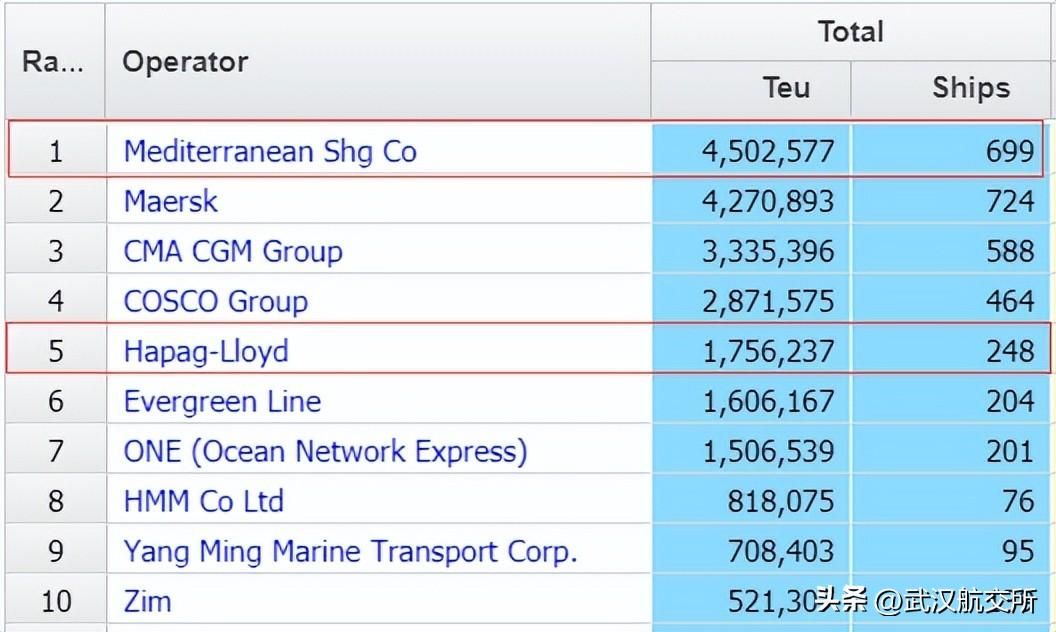Sort by the Teu column header

786,88
